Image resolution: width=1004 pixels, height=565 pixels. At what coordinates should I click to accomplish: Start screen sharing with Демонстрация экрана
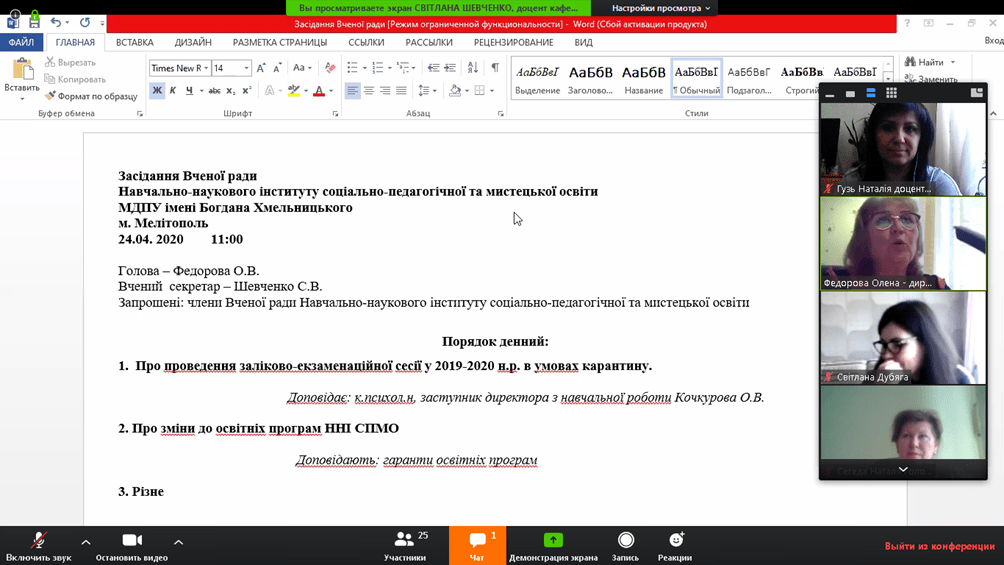point(553,545)
